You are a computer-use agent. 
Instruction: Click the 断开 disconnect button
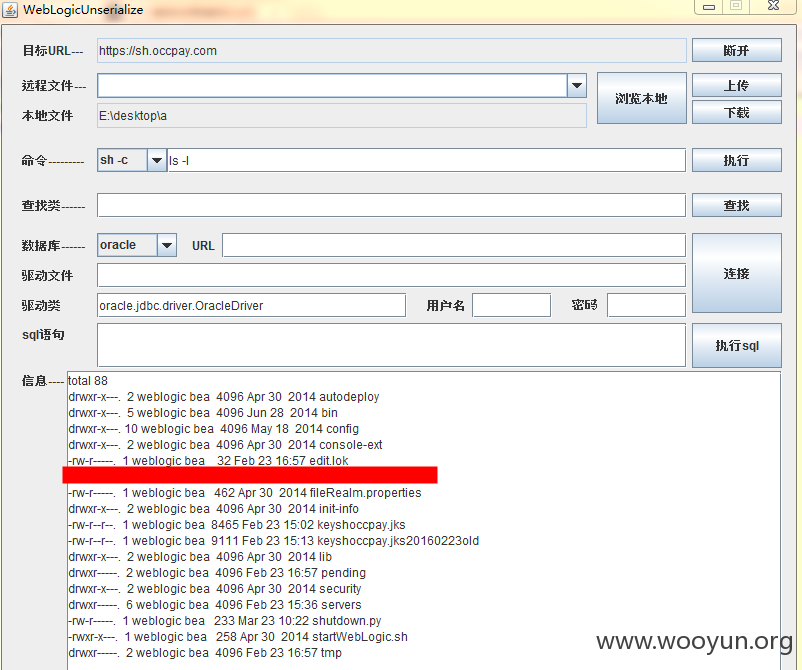pos(737,50)
